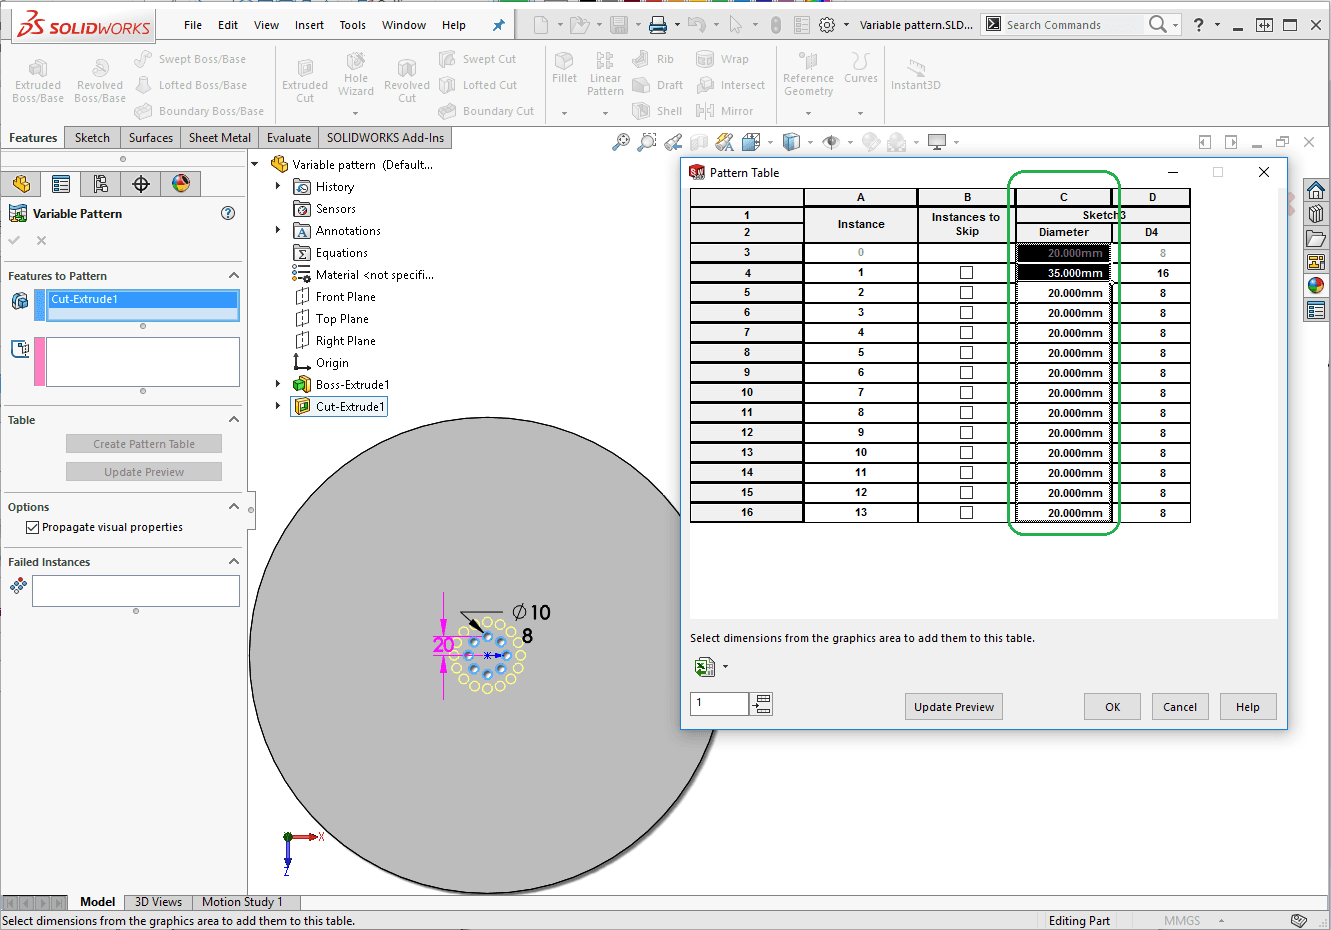Viewport: 1331px width, 930px height.
Task: Click the pink Reference Geometry selection box
Action: pyautogui.click(x=142, y=361)
